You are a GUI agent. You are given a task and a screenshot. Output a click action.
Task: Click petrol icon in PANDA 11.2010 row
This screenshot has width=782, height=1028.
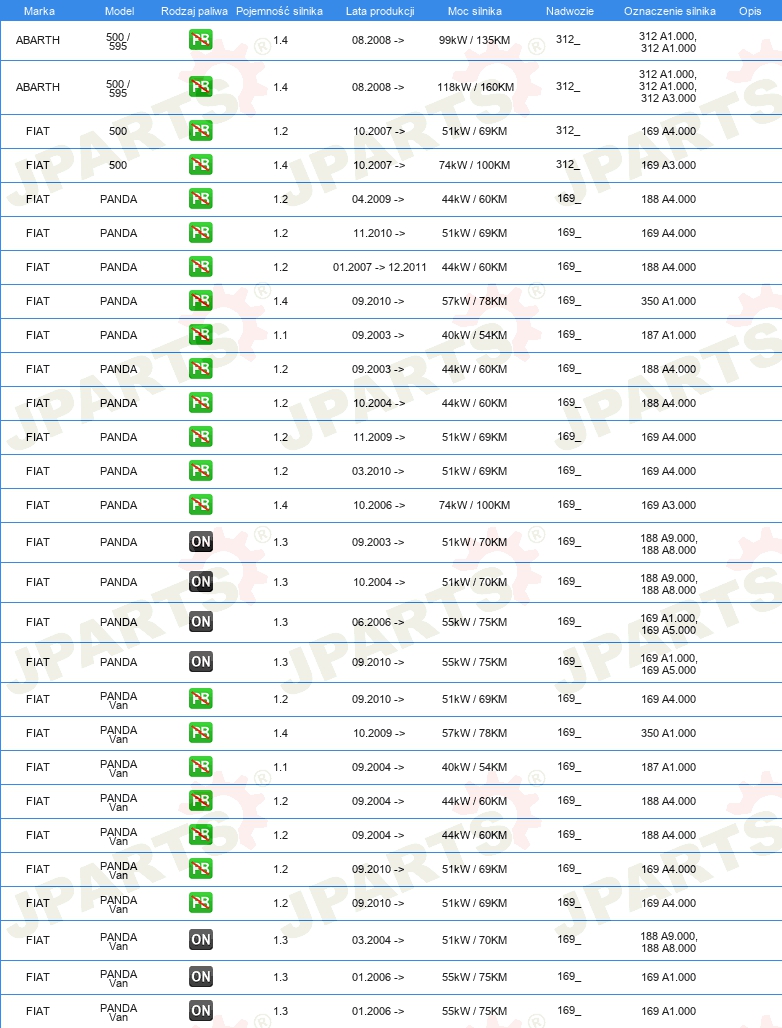[201, 233]
